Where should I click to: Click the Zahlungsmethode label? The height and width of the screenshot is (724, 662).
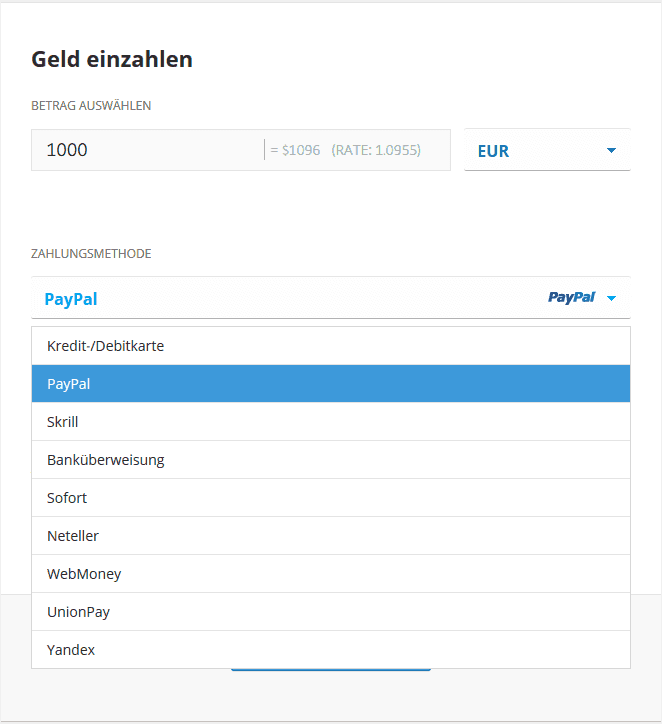coord(91,254)
